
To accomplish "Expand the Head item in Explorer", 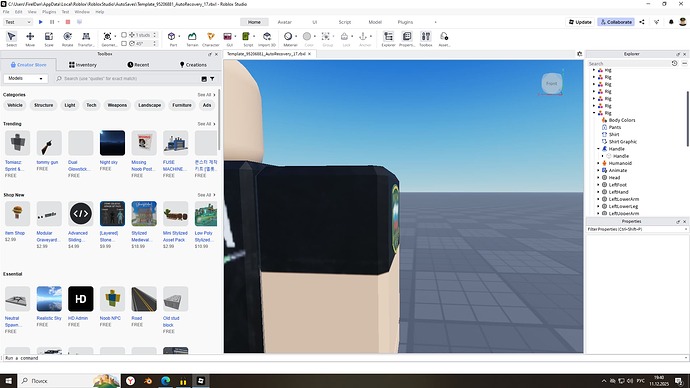I will 598,177.
